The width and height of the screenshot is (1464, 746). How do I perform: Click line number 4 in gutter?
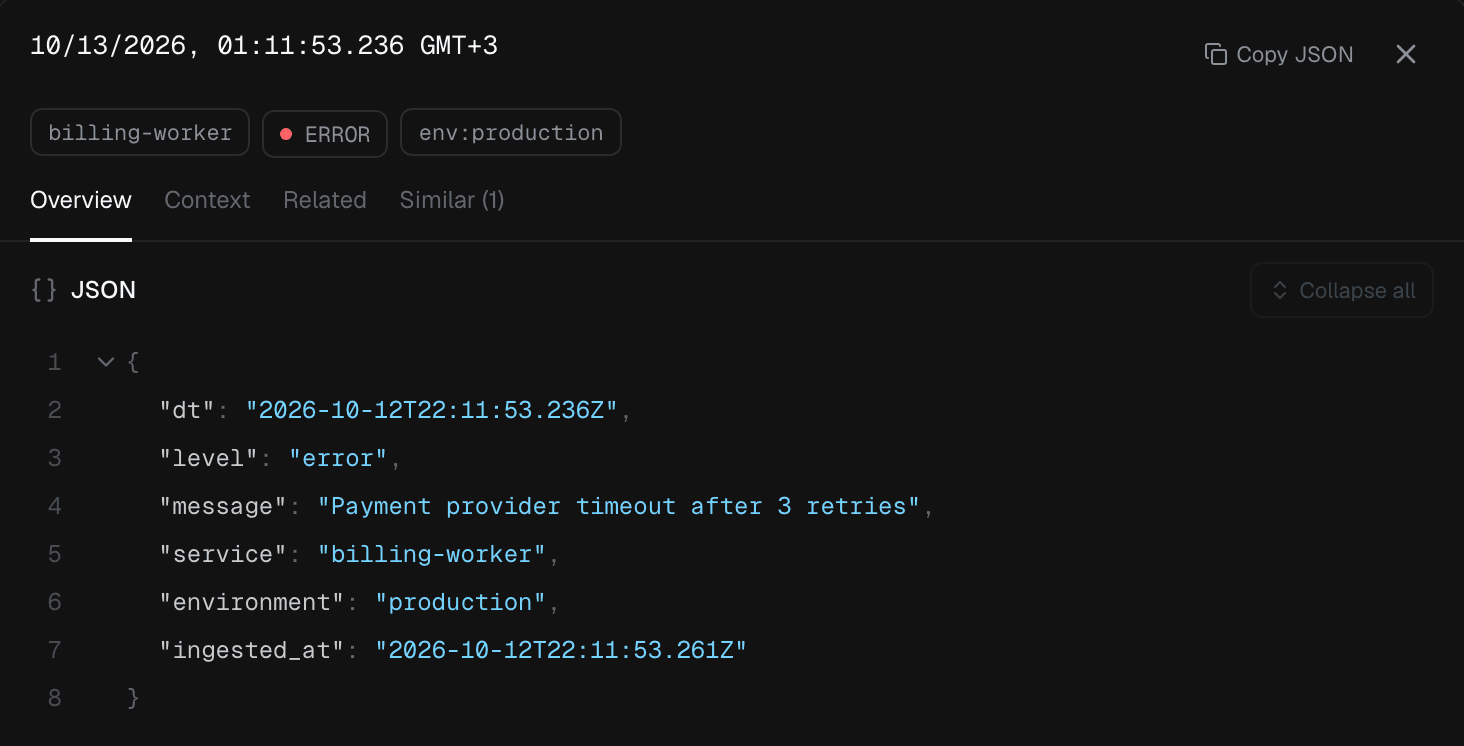point(55,506)
